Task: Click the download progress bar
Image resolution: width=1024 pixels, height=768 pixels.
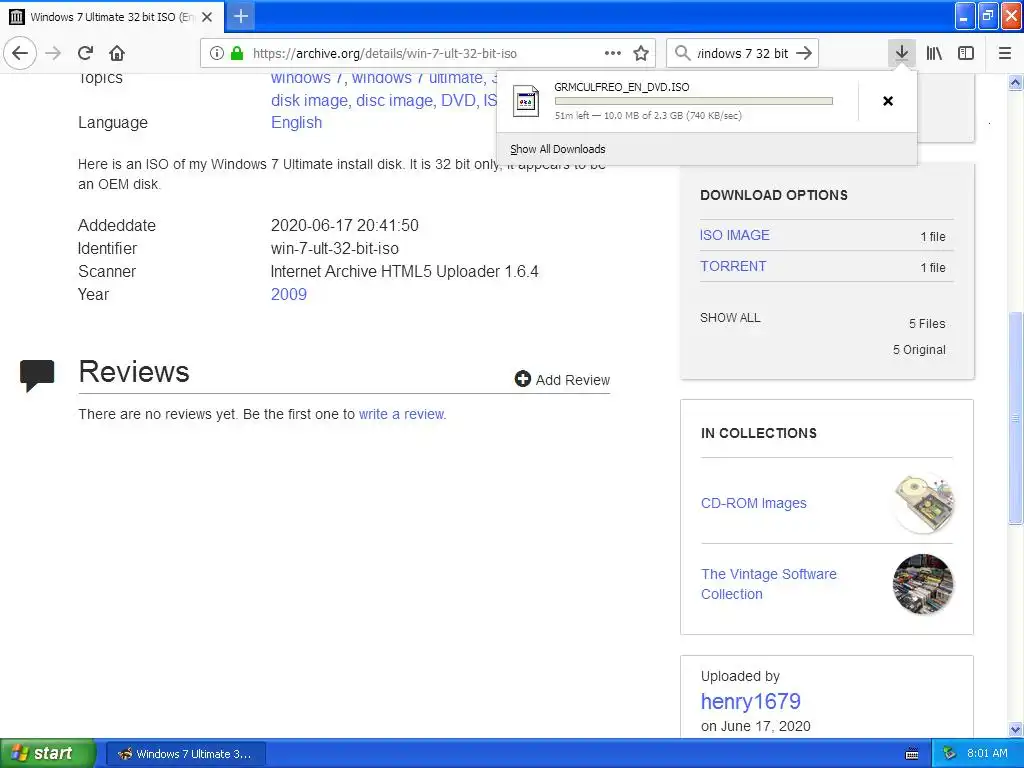Action: (x=694, y=101)
